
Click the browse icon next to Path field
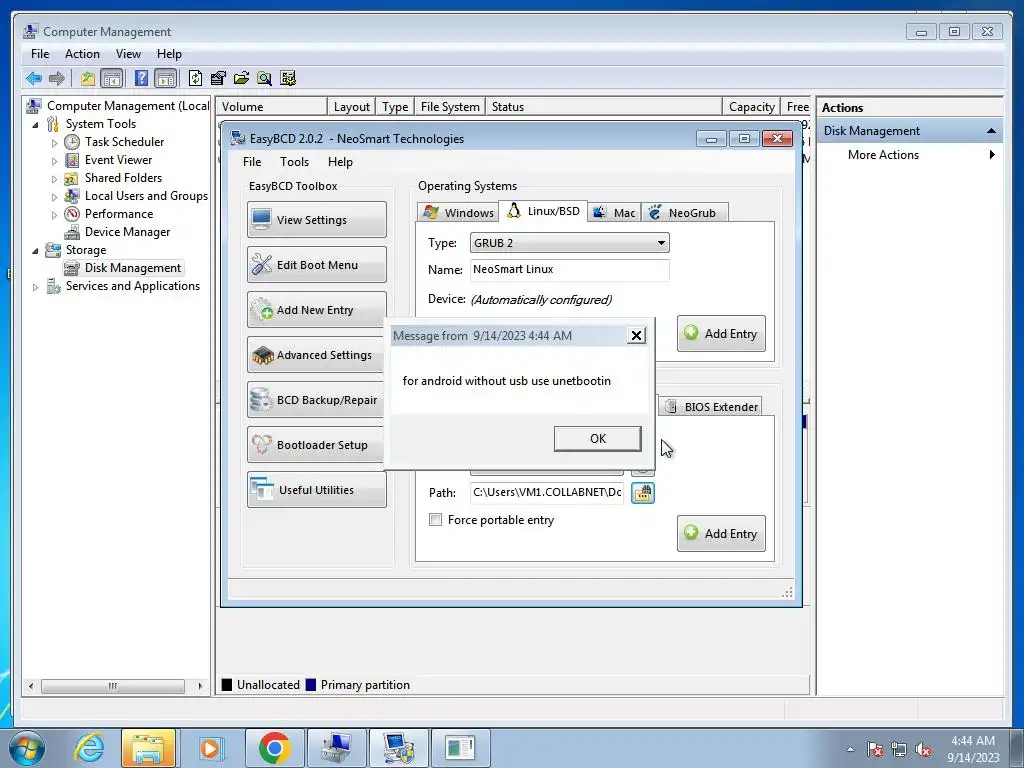point(643,492)
